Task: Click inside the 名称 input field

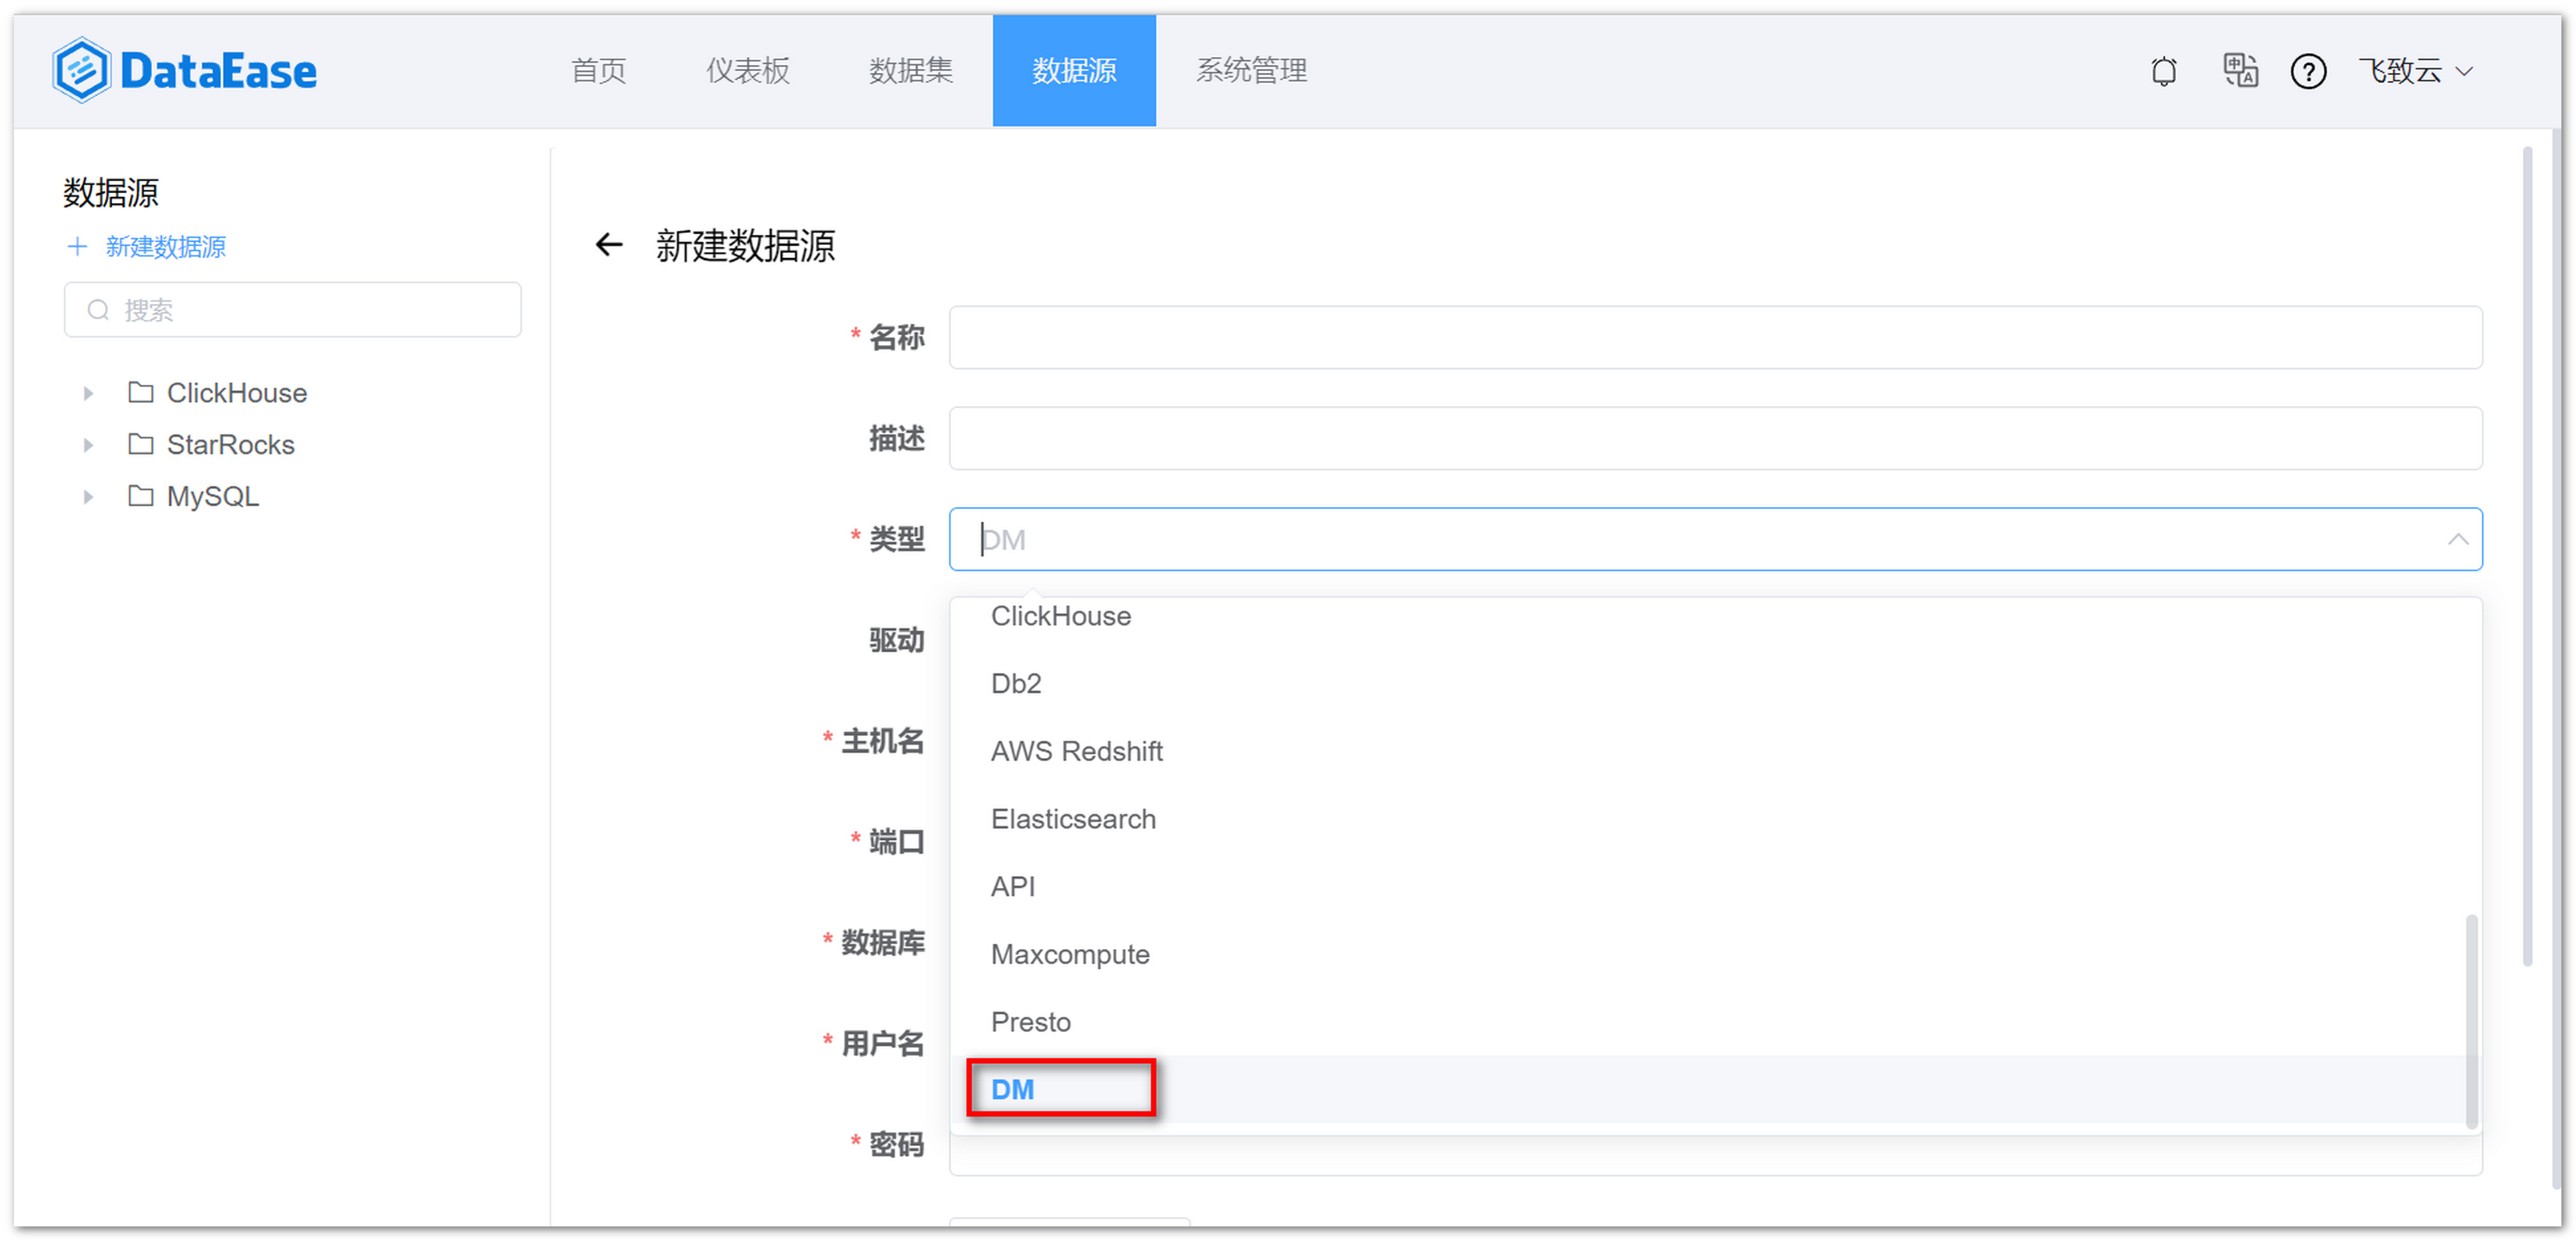Action: click(x=1700, y=337)
